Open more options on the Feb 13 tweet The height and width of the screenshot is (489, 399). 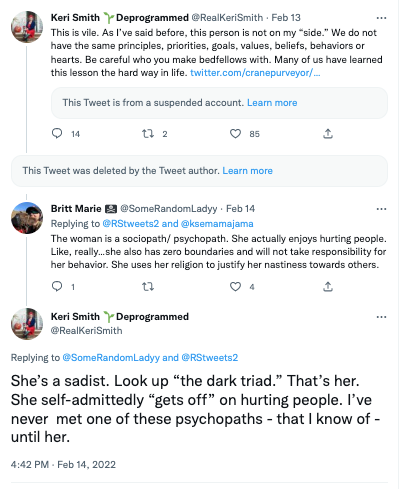(x=381, y=18)
